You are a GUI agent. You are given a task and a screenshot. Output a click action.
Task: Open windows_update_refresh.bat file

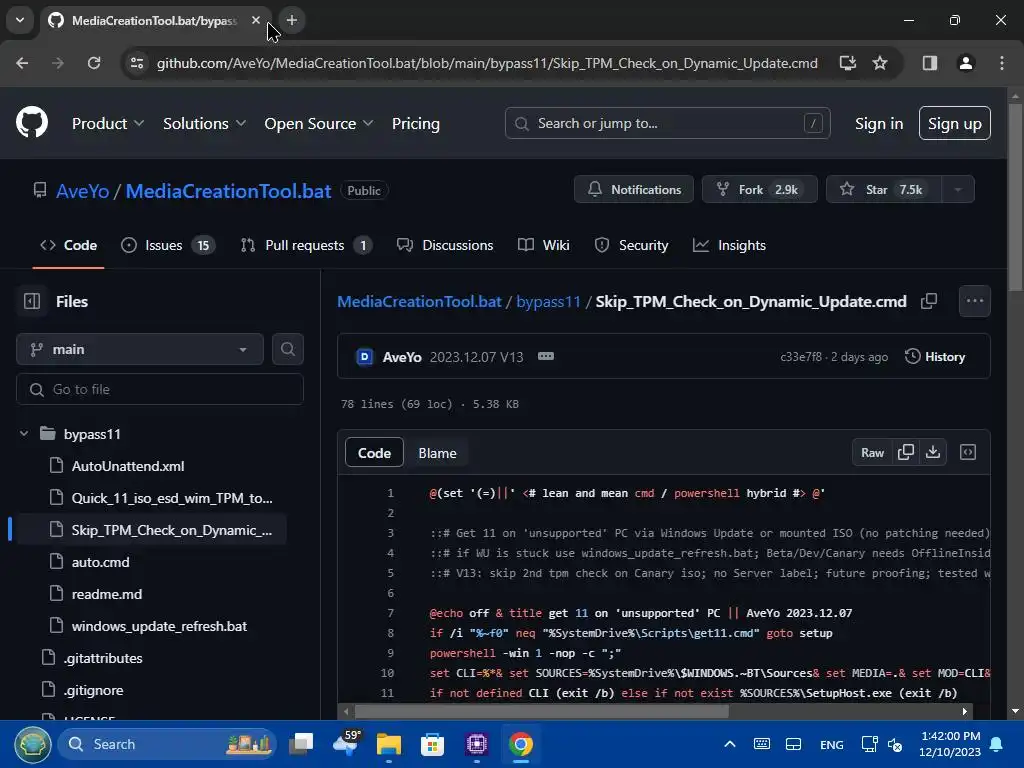pos(159,626)
